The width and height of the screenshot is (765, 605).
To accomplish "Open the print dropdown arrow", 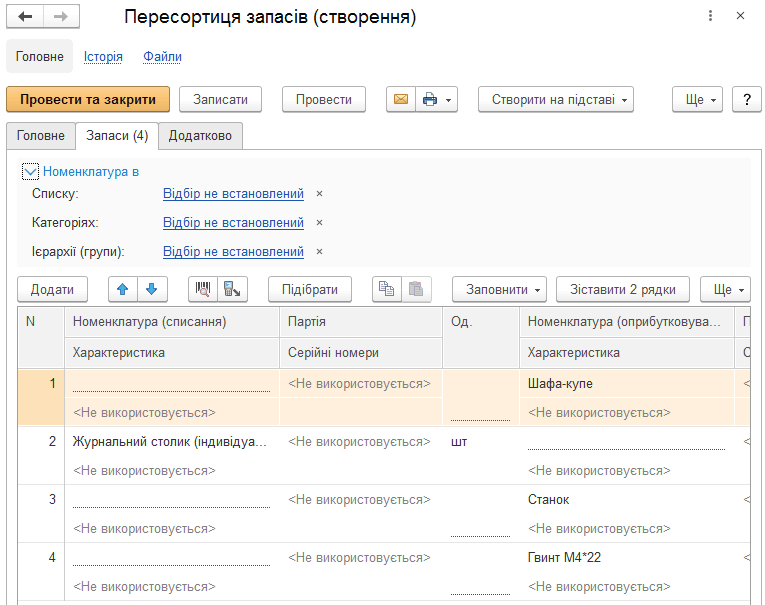I will click(449, 100).
